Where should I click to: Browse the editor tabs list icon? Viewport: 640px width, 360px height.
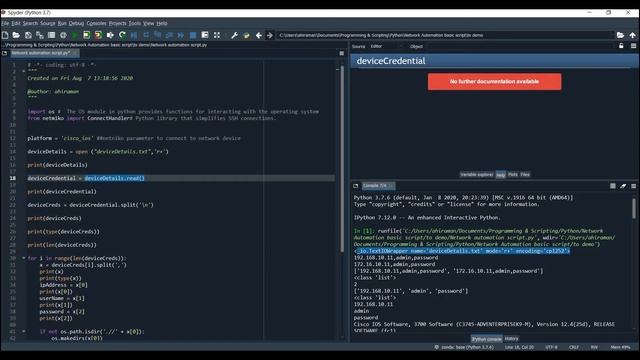4,53
